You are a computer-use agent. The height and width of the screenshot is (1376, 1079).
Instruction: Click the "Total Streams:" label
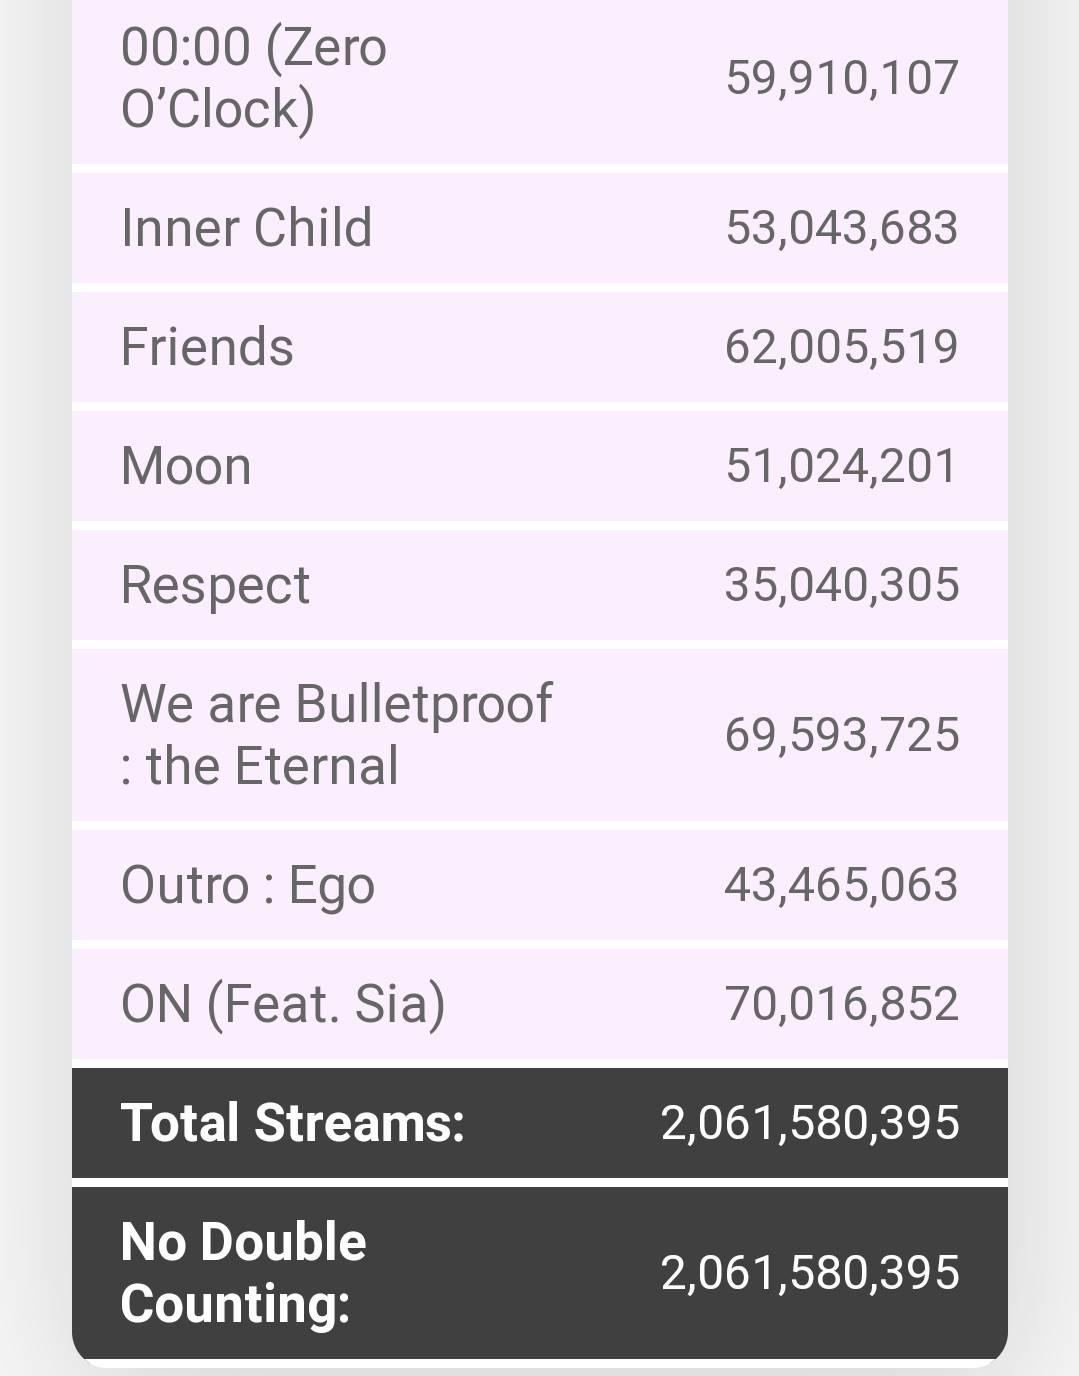(293, 1123)
